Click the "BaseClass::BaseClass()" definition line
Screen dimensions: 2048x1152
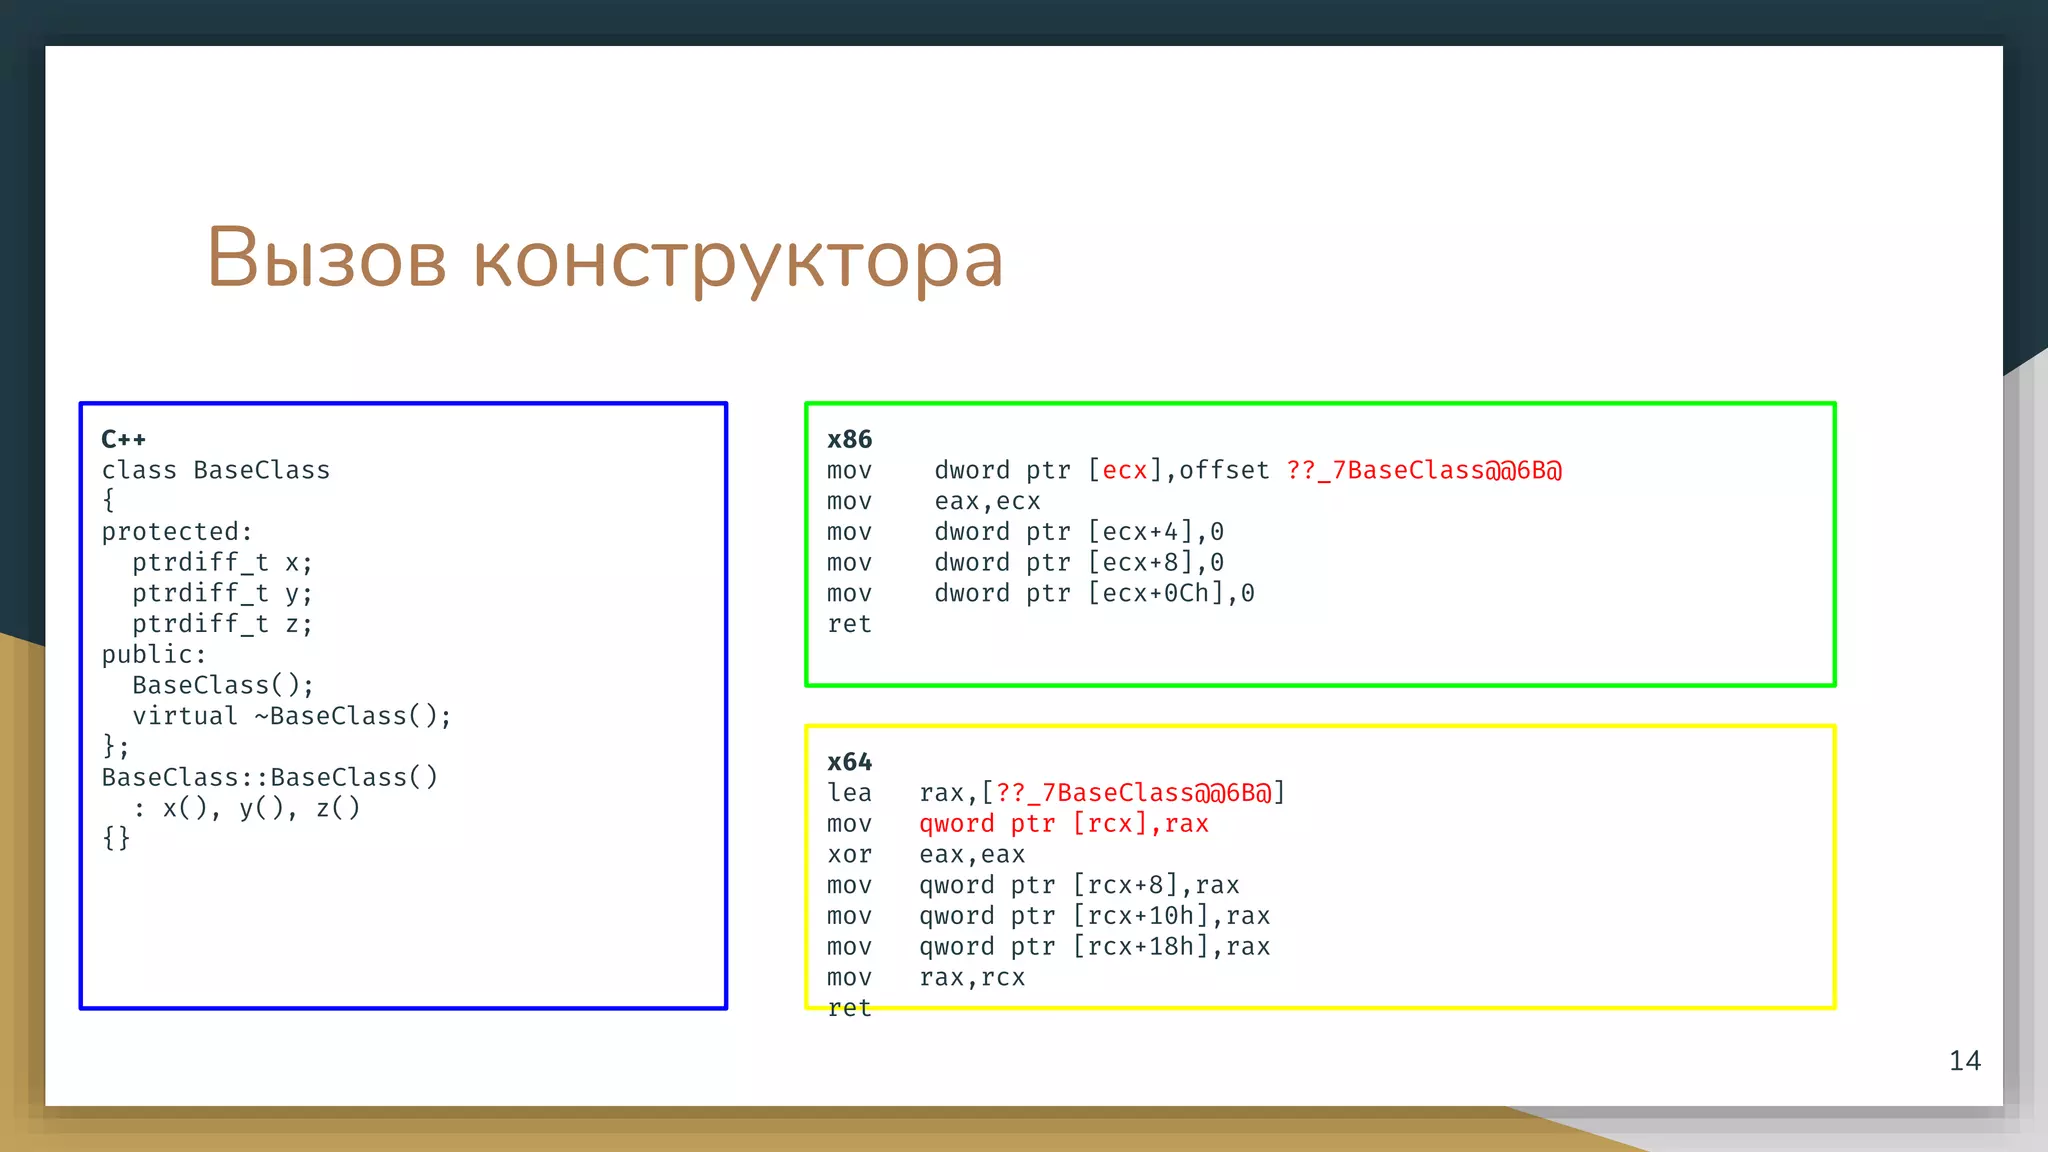(270, 777)
